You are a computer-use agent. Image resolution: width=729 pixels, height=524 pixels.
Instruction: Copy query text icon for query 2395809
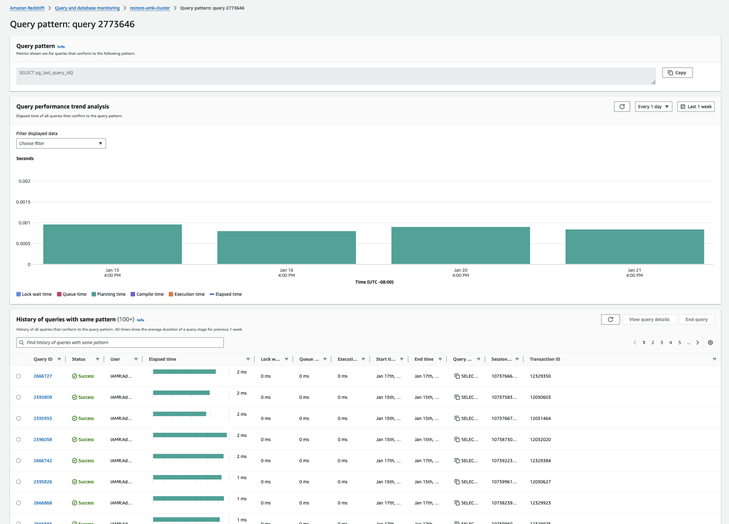pos(457,397)
